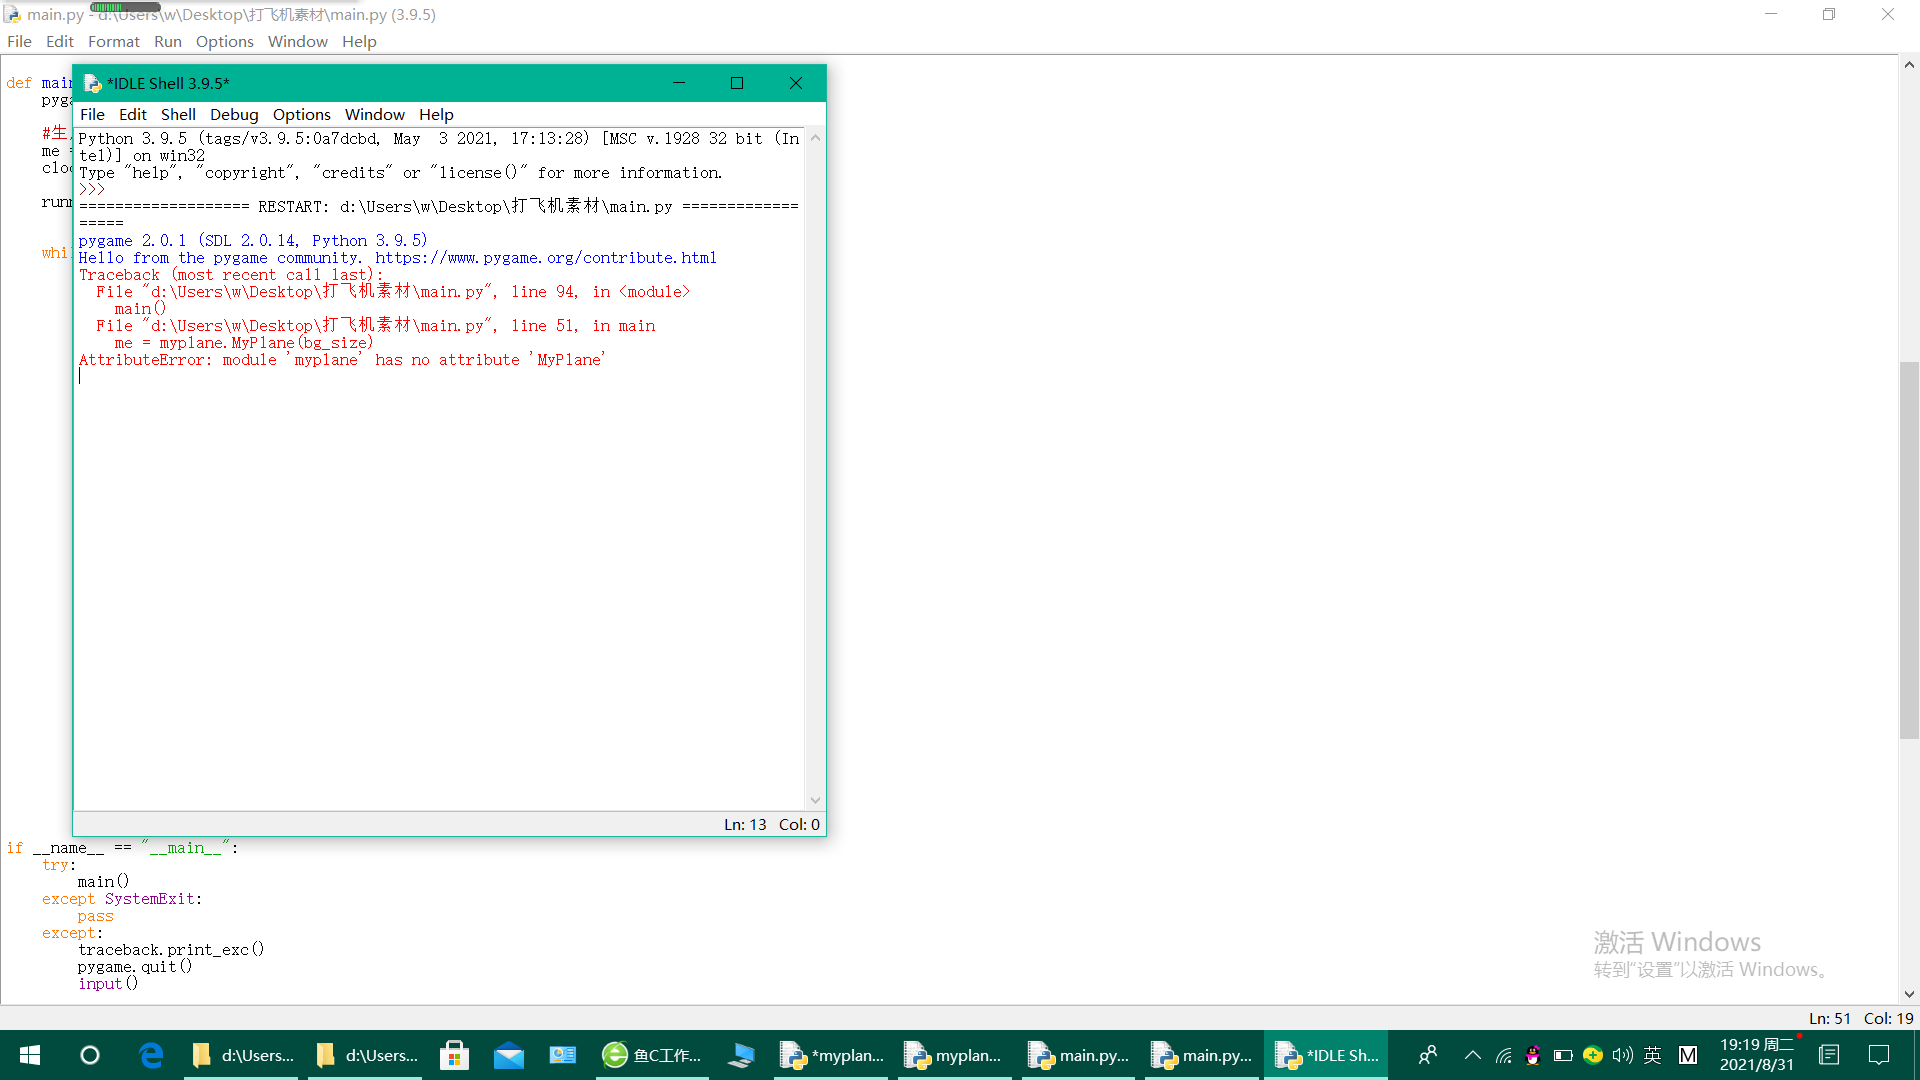Open Help menu of main.py editor
The height and width of the screenshot is (1080, 1920).
(x=359, y=41)
